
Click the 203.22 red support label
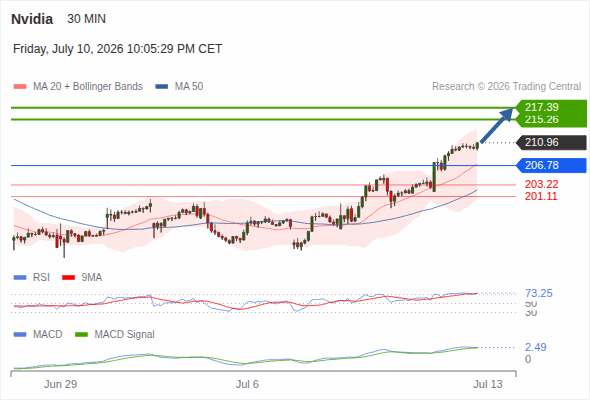[x=541, y=184]
